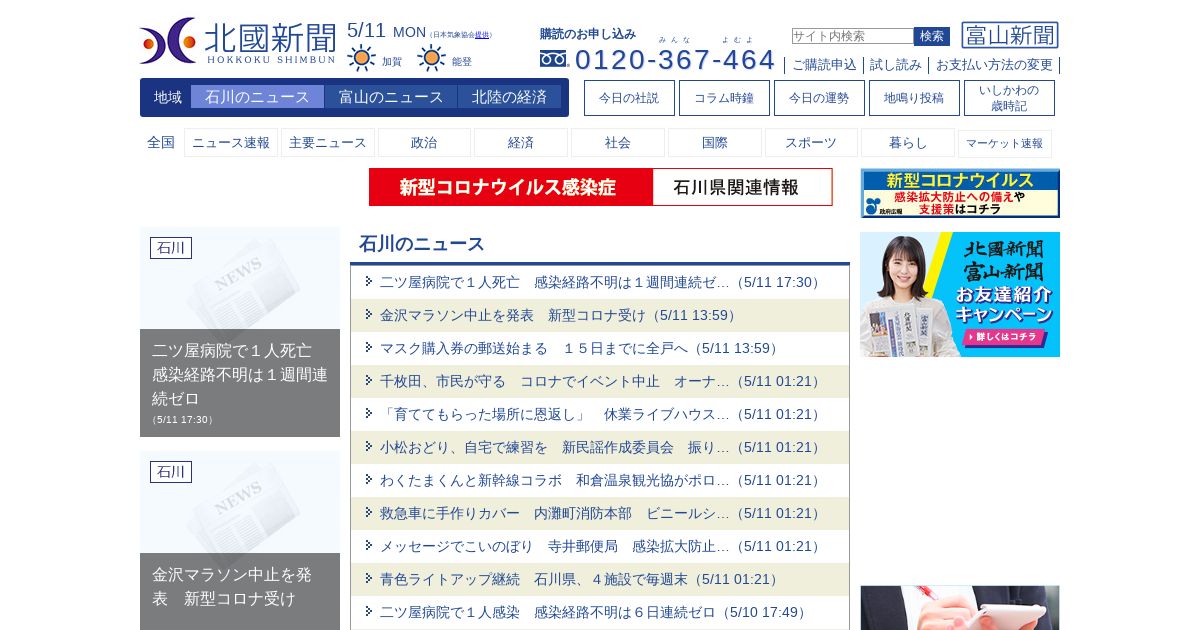The height and width of the screenshot is (630, 1200).
Task: Open the 富山新聞 logo link
Action: (1010, 35)
